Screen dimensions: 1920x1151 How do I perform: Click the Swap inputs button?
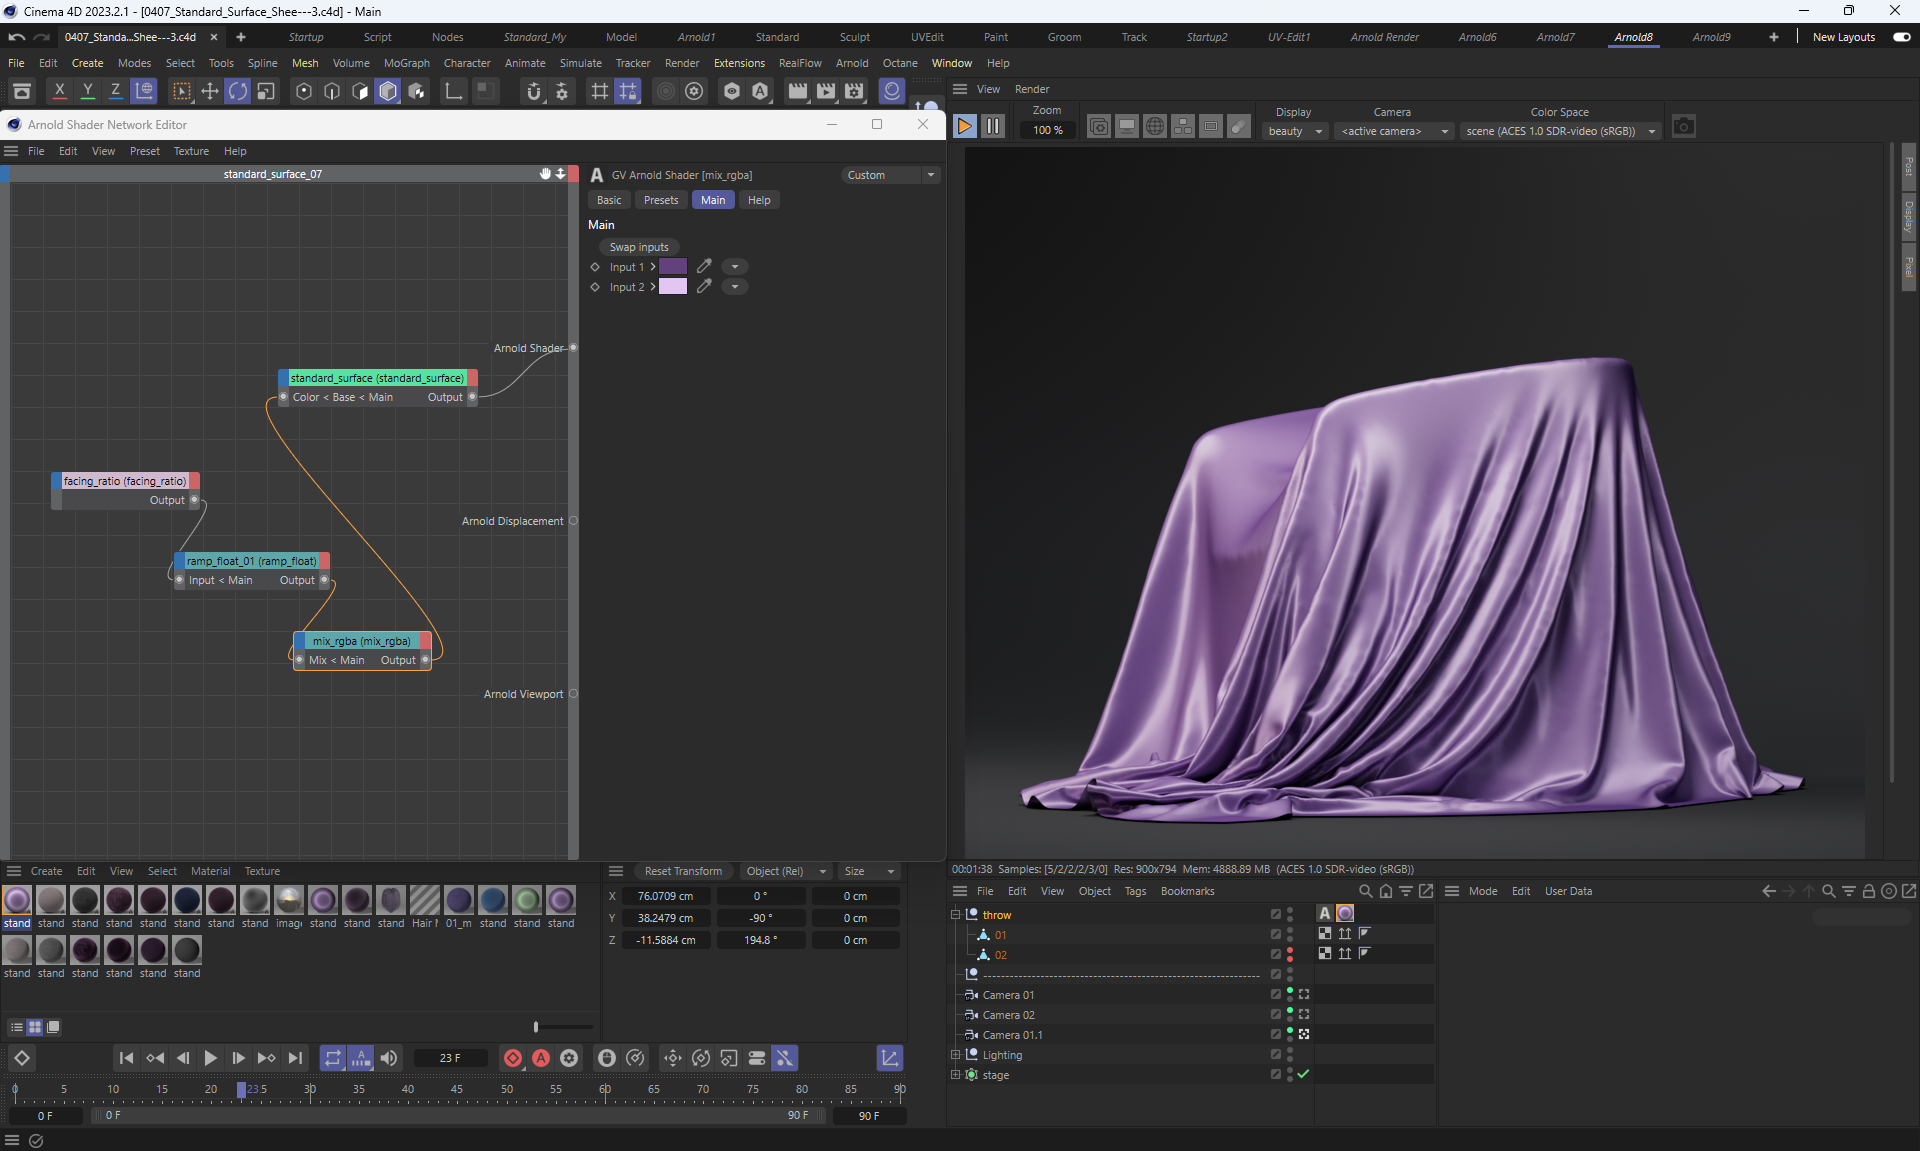click(x=639, y=247)
